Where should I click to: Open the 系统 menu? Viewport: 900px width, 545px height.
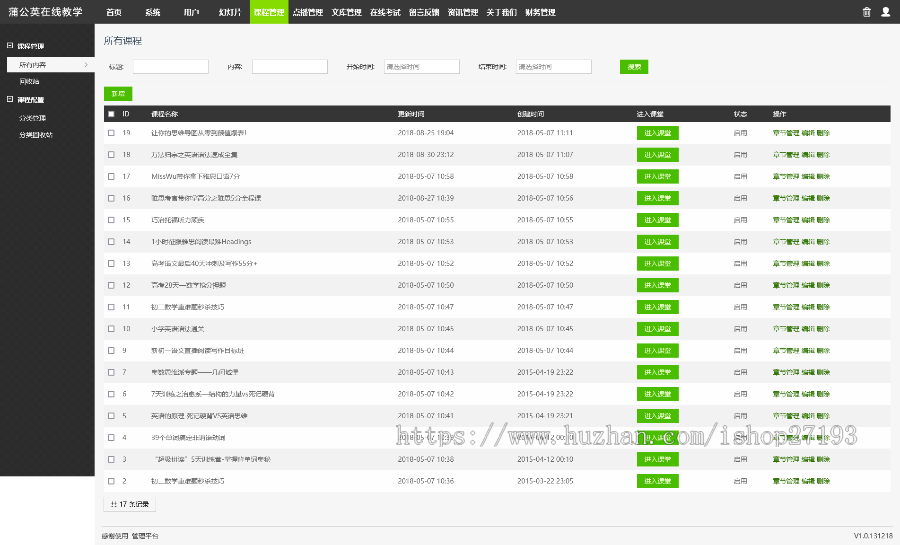pos(153,12)
